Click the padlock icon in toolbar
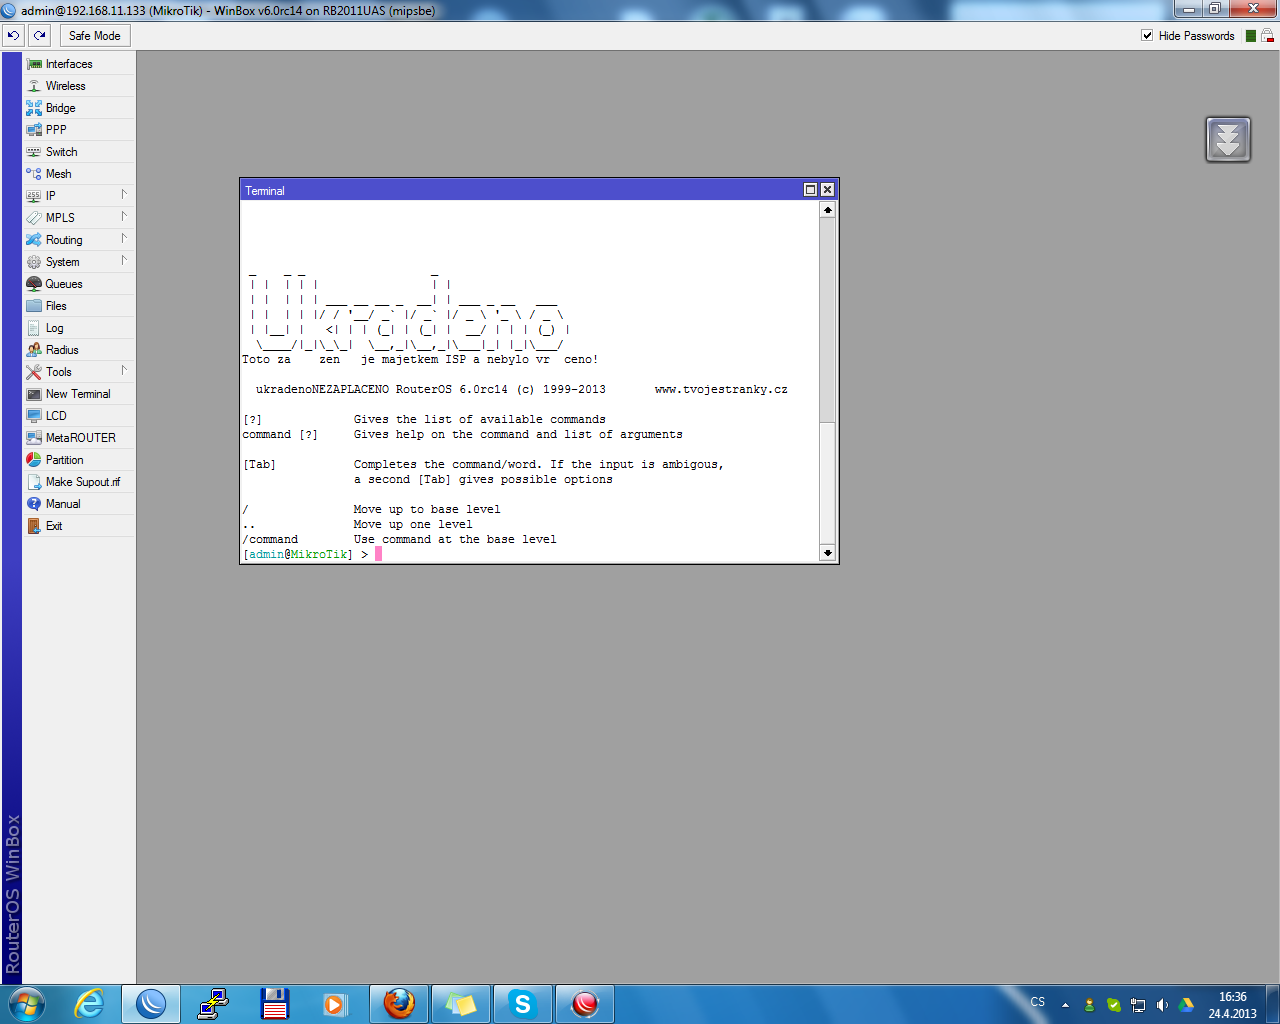 click(x=1267, y=36)
